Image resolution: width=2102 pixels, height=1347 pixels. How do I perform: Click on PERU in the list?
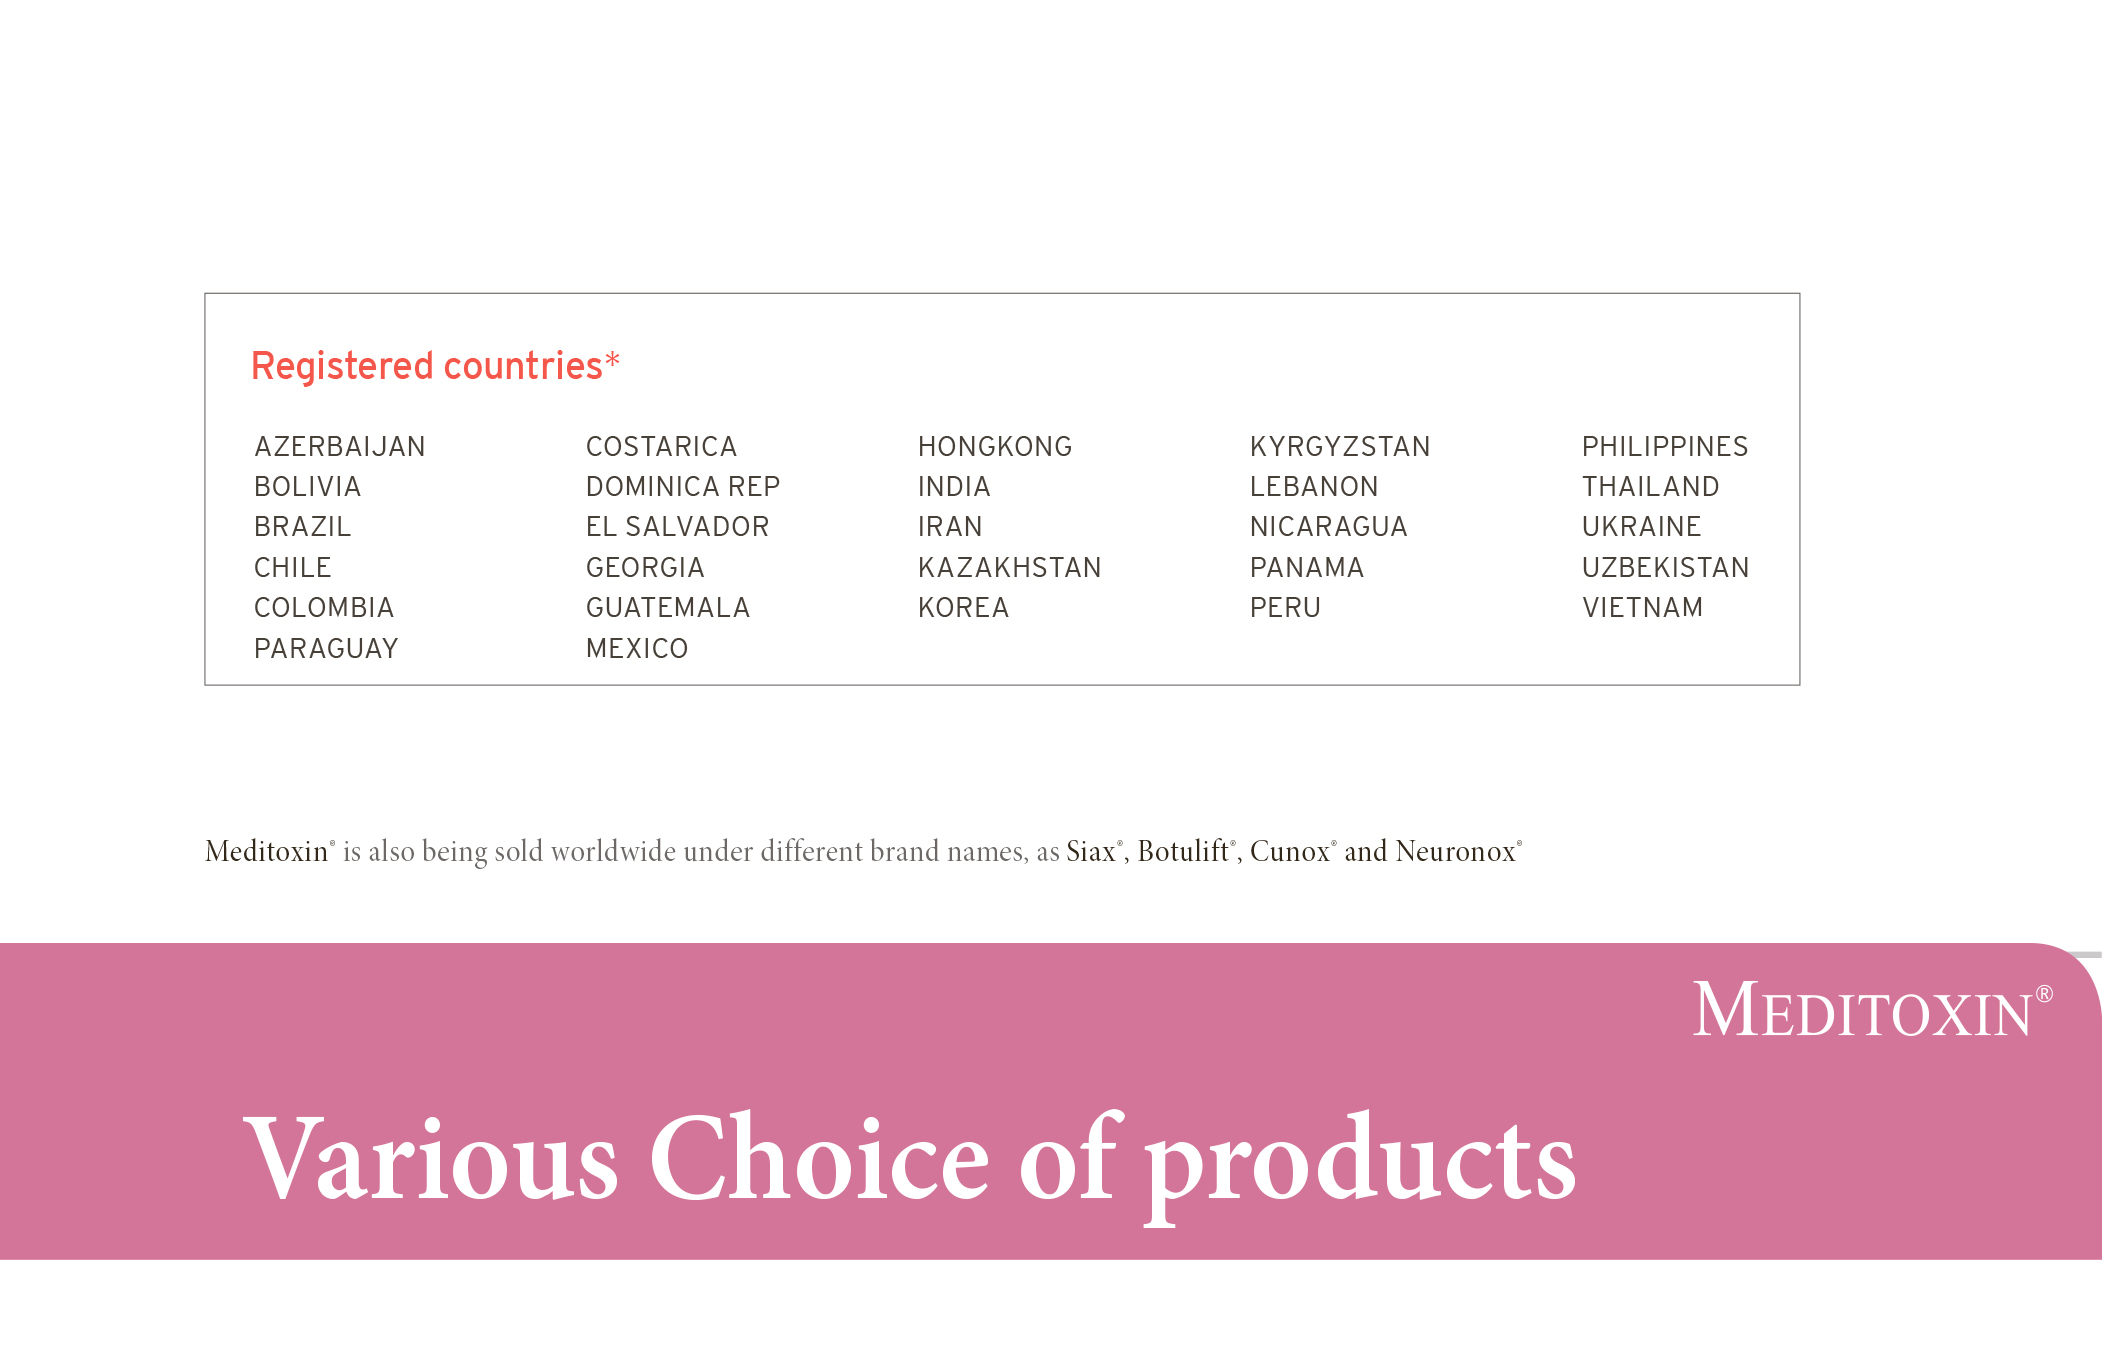pos(1285,607)
